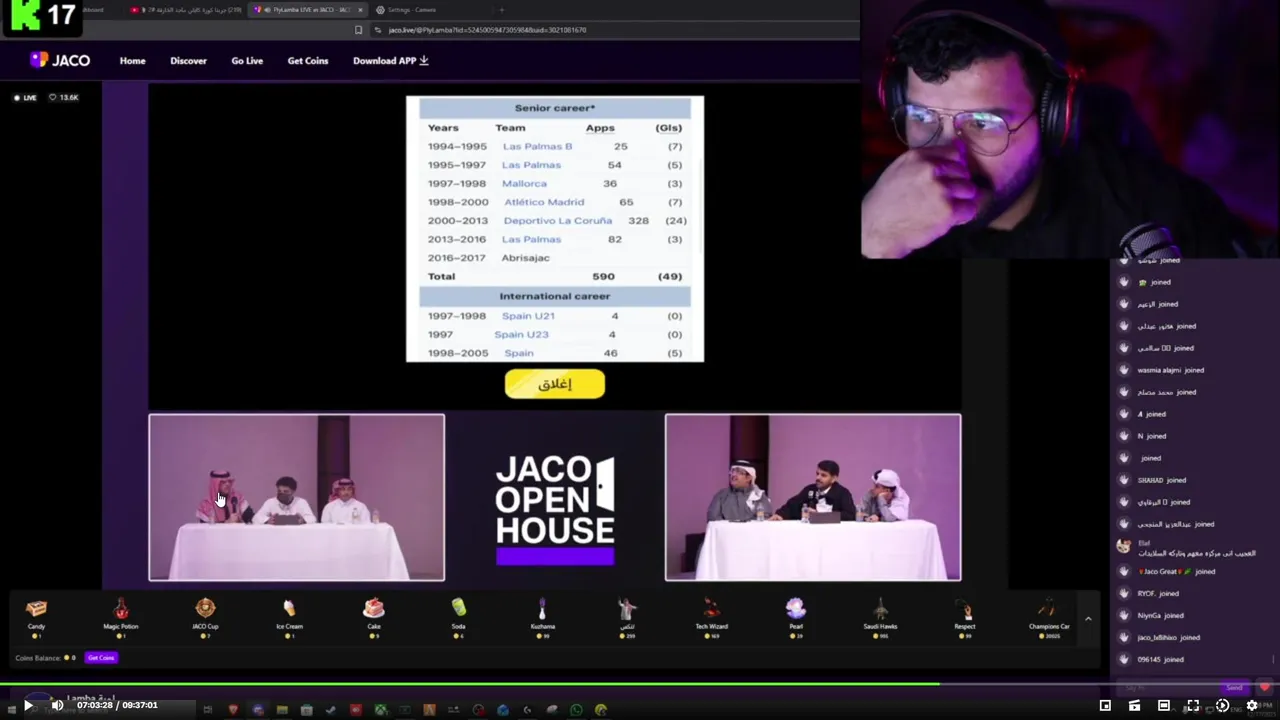1280x720 pixels.
Task: Click the left panel camera feed
Action: [297, 497]
